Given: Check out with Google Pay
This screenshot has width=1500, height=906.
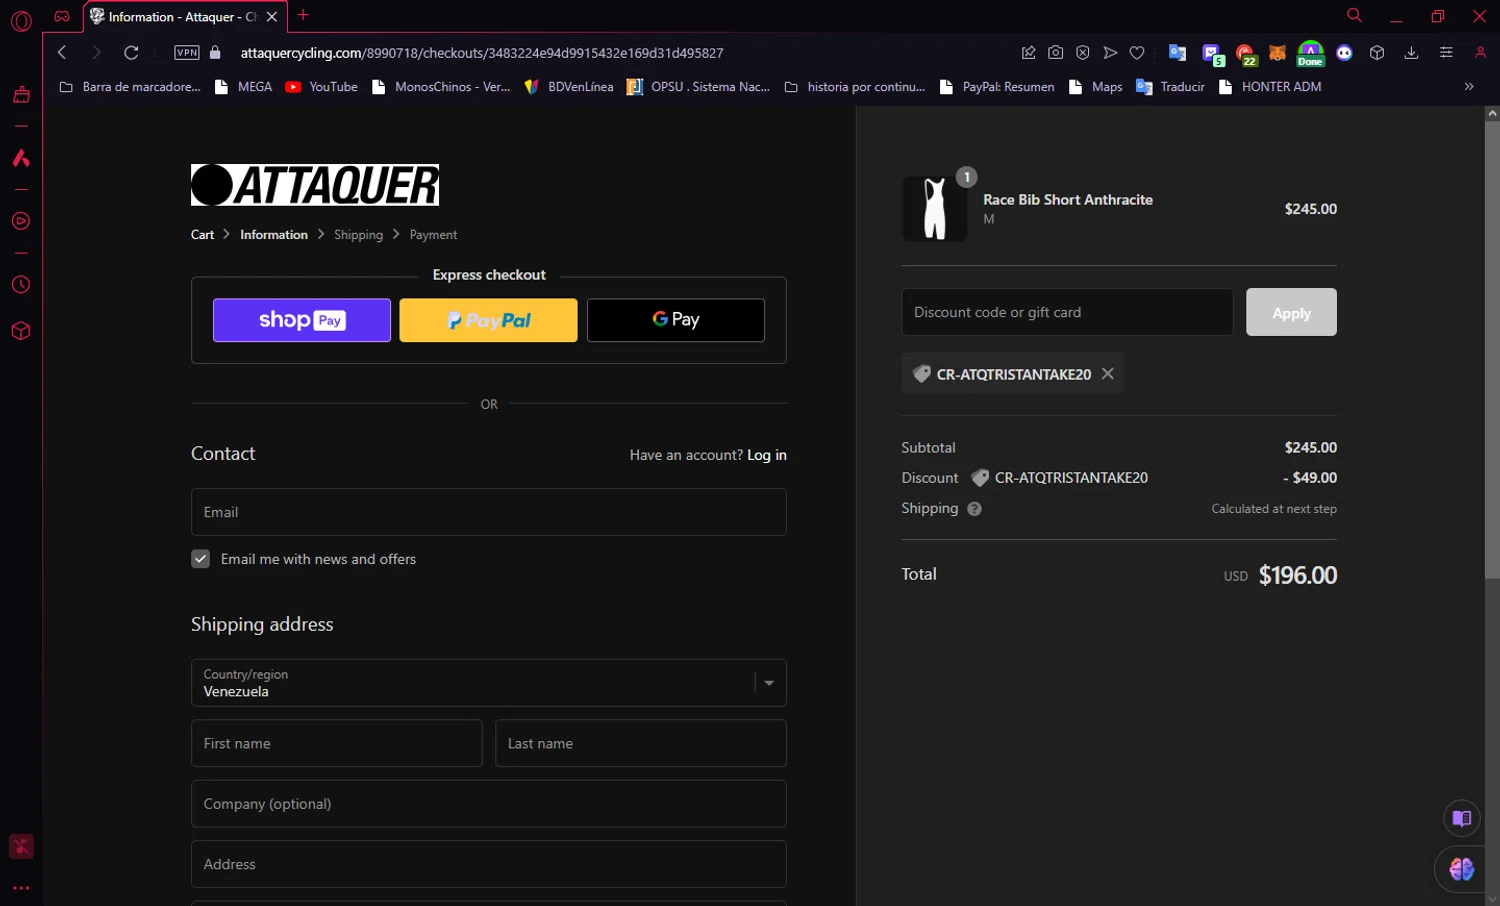Looking at the screenshot, I should [676, 320].
